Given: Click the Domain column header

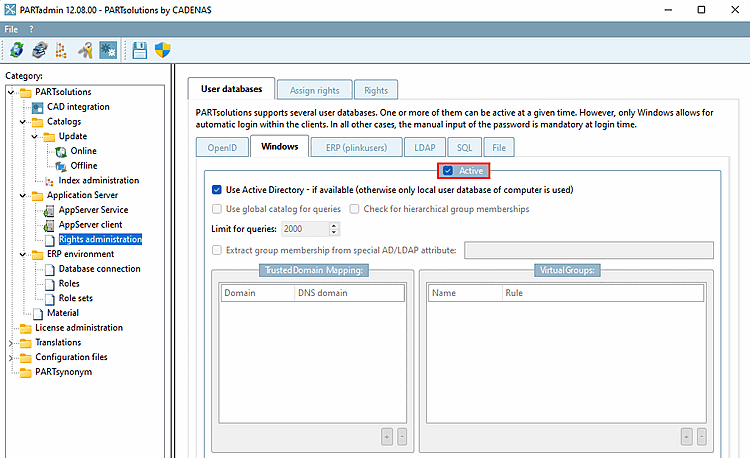Looking at the screenshot, I should click(257, 293).
